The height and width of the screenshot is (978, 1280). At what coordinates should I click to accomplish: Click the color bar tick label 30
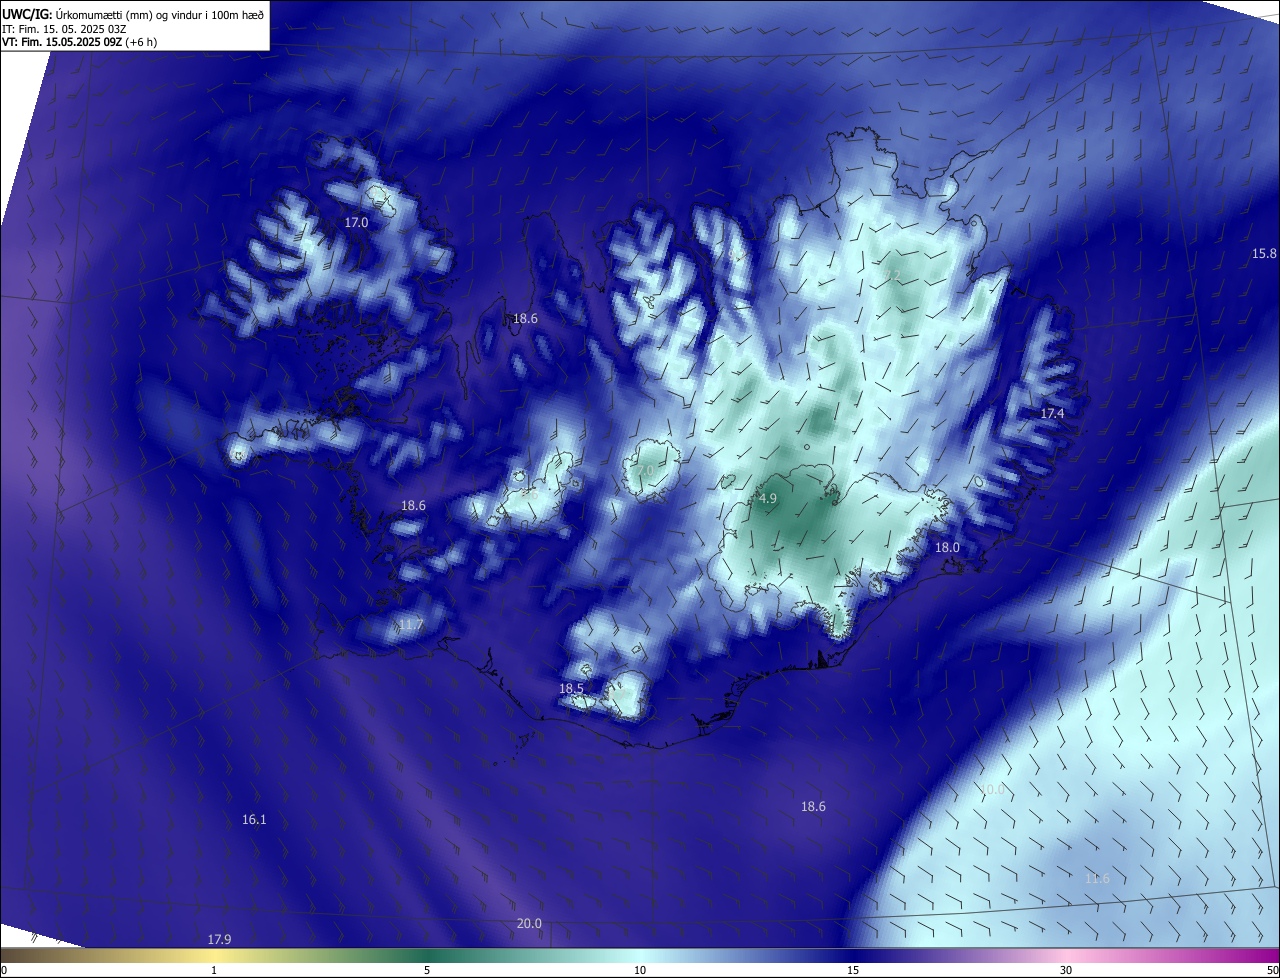[x=1066, y=970]
